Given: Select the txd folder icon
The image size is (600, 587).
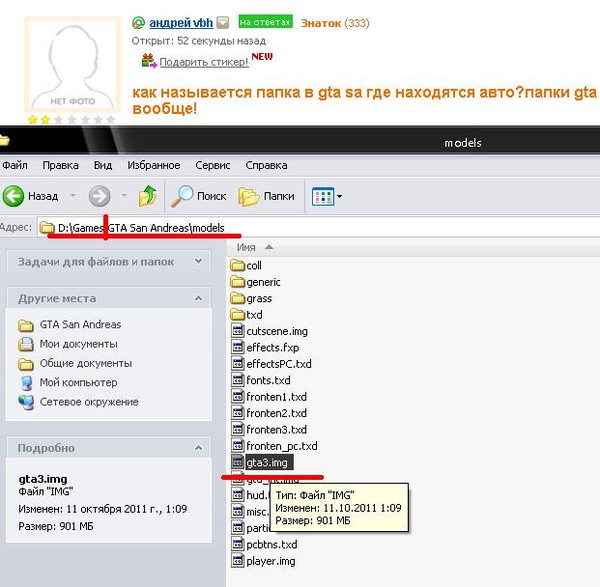Looking at the screenshot, I should (x=238, y=314).
